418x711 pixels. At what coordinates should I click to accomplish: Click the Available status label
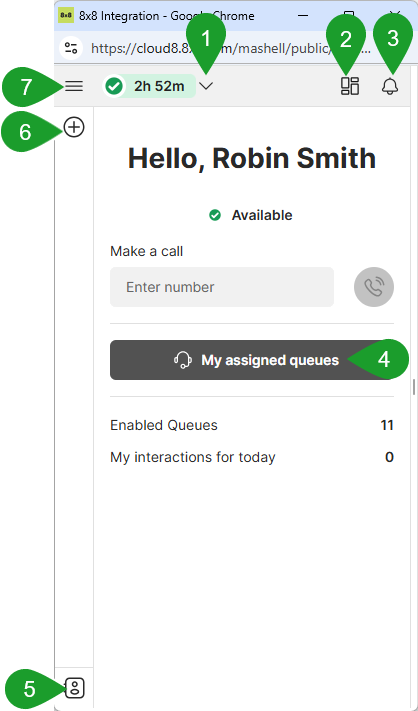tap(262, 215)
